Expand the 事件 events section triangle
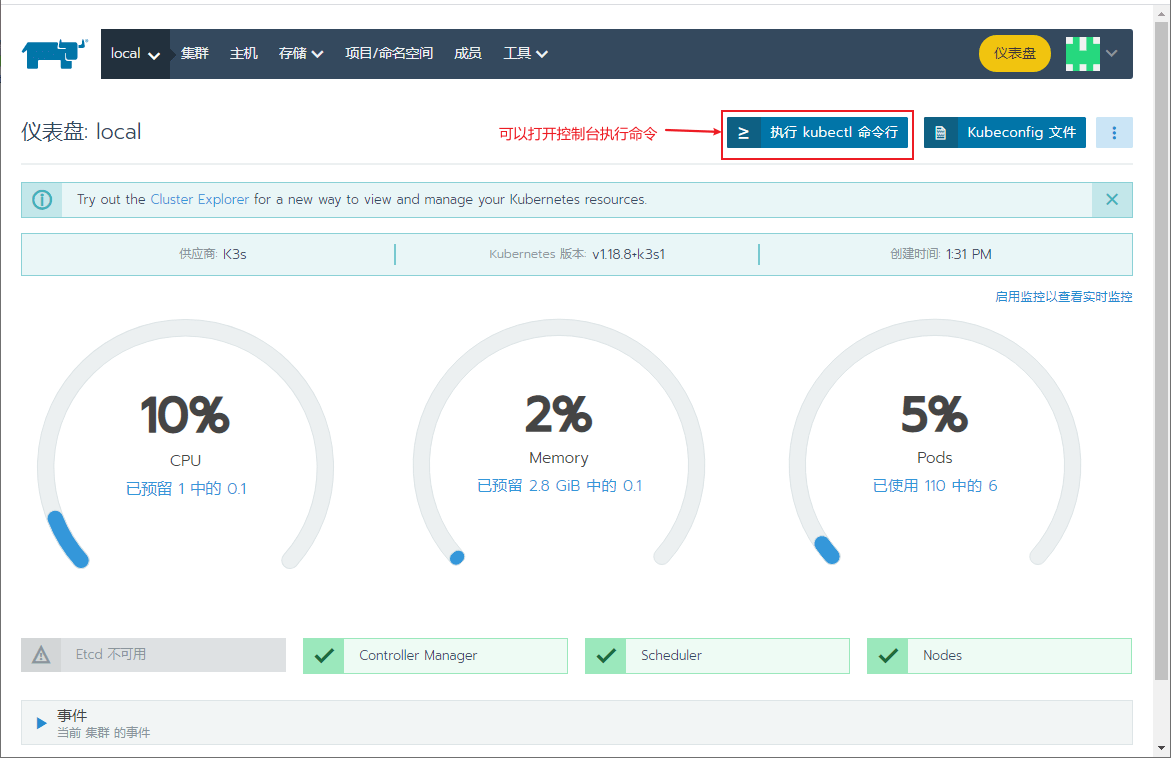Viewport: 1171px width, 758px height. [x=42, y=723]
